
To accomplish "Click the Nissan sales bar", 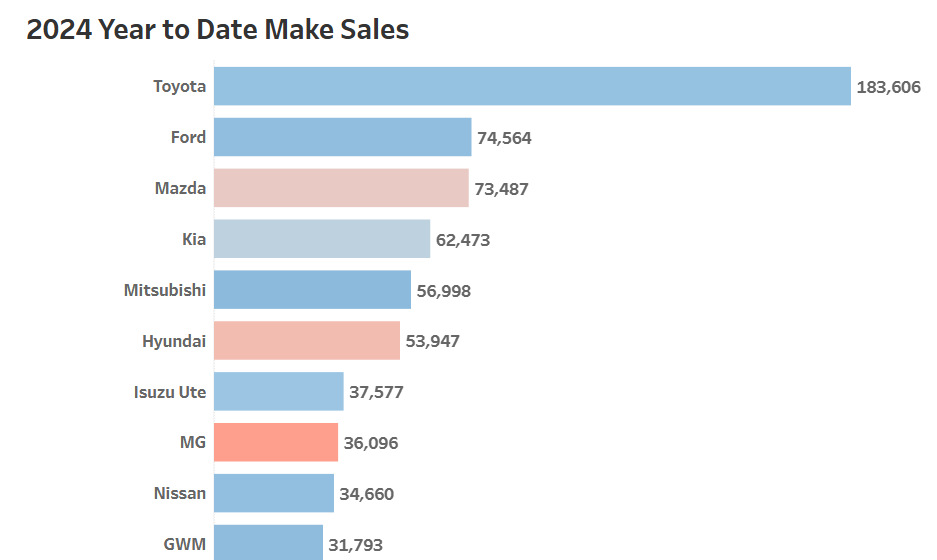I will (x=274, y=494).
